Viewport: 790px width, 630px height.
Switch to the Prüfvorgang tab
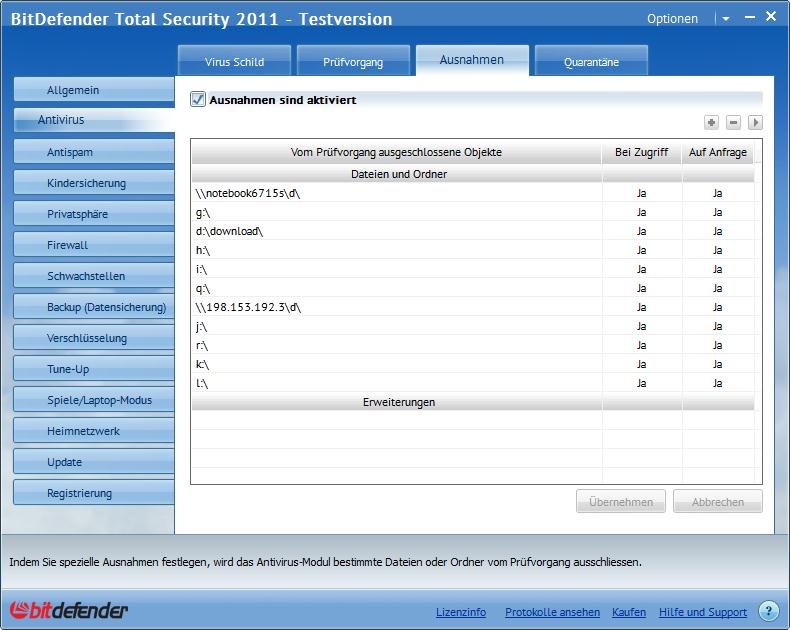coord(353,61)
